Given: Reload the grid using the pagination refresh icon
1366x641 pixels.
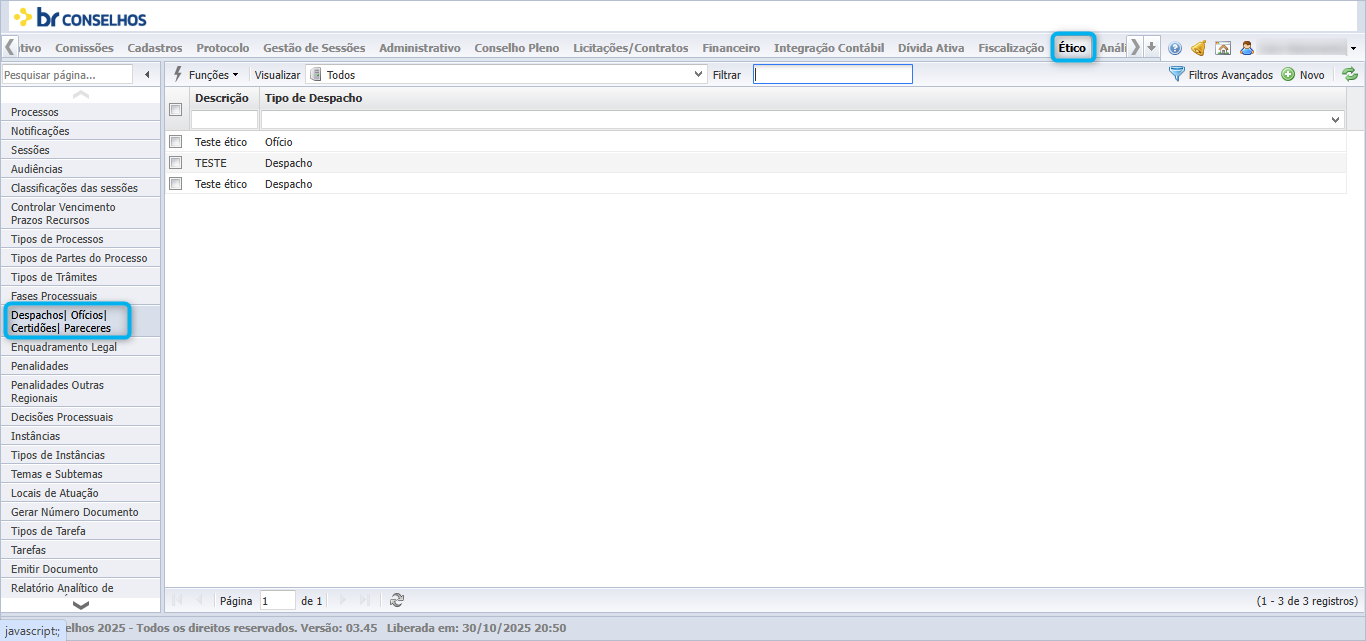Looking at the screenshot, I should [x=397, y=600].
